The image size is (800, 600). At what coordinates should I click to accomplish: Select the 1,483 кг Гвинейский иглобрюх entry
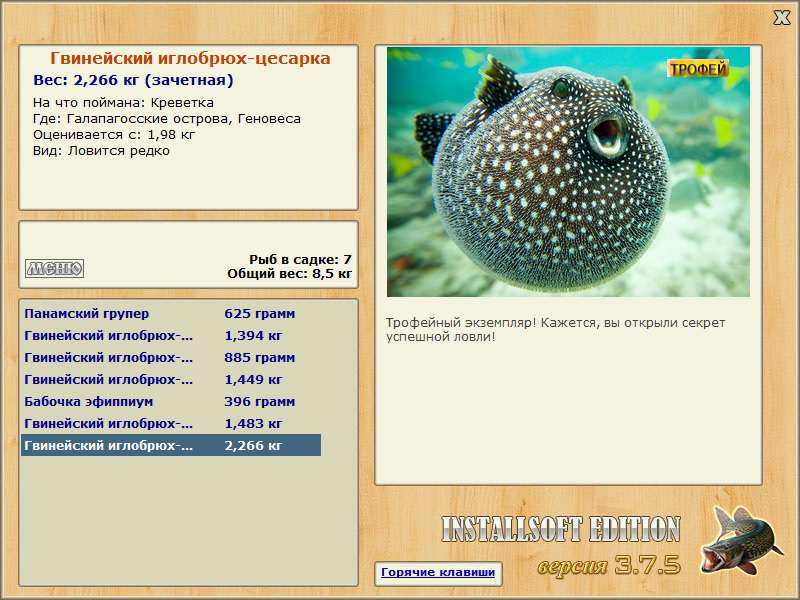pyautogui.click(x=171, y=423)
